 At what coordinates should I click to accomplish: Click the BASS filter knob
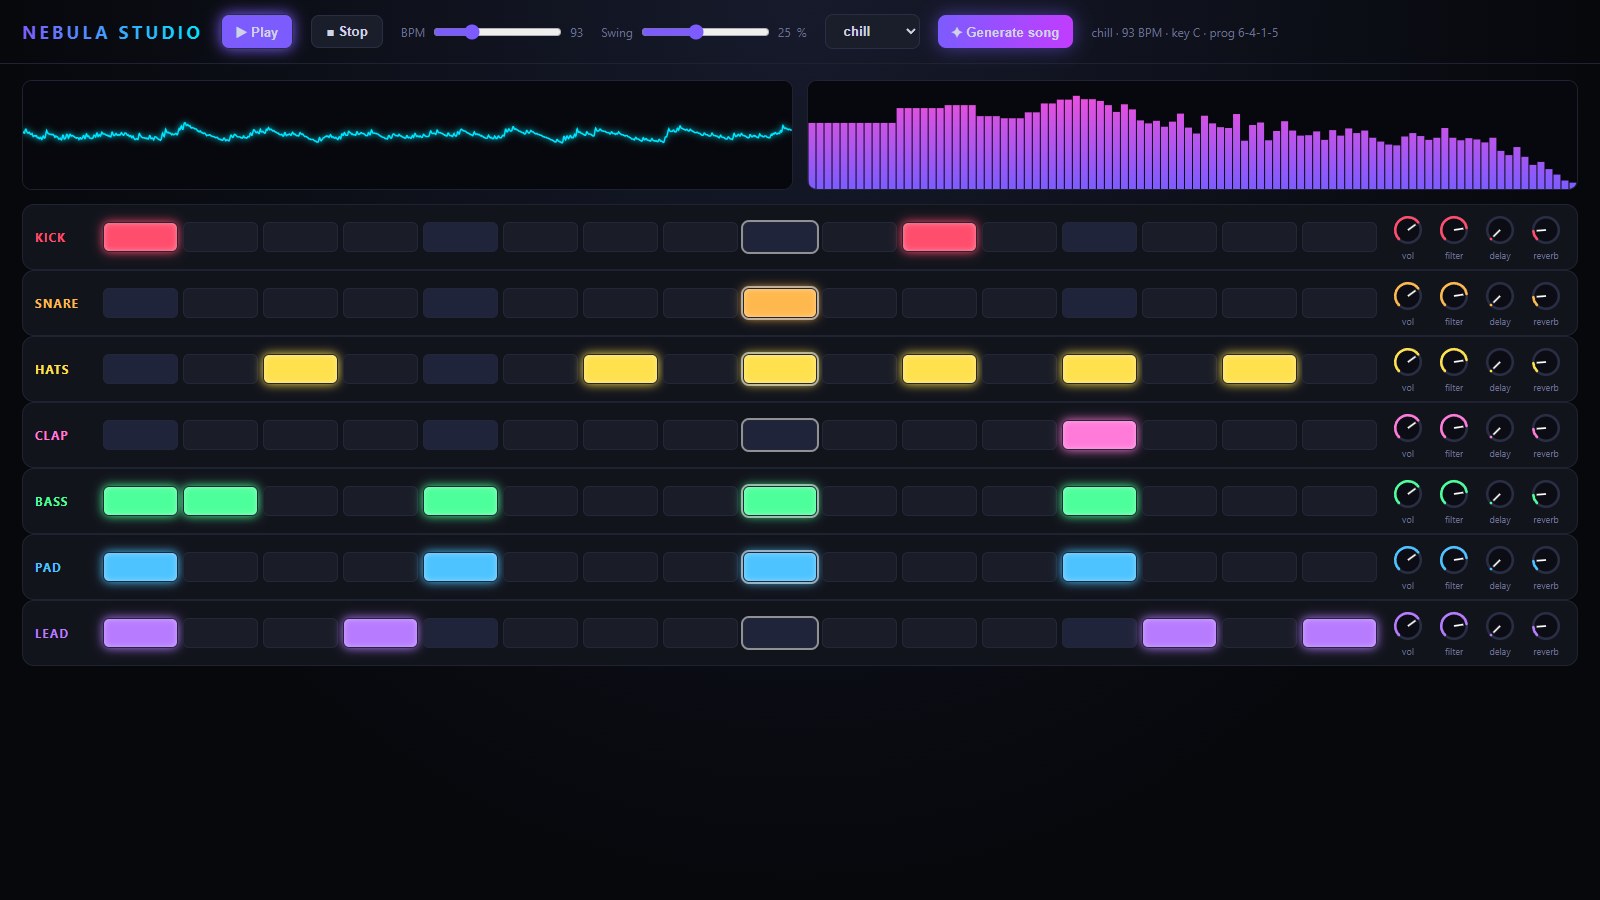1454,494
